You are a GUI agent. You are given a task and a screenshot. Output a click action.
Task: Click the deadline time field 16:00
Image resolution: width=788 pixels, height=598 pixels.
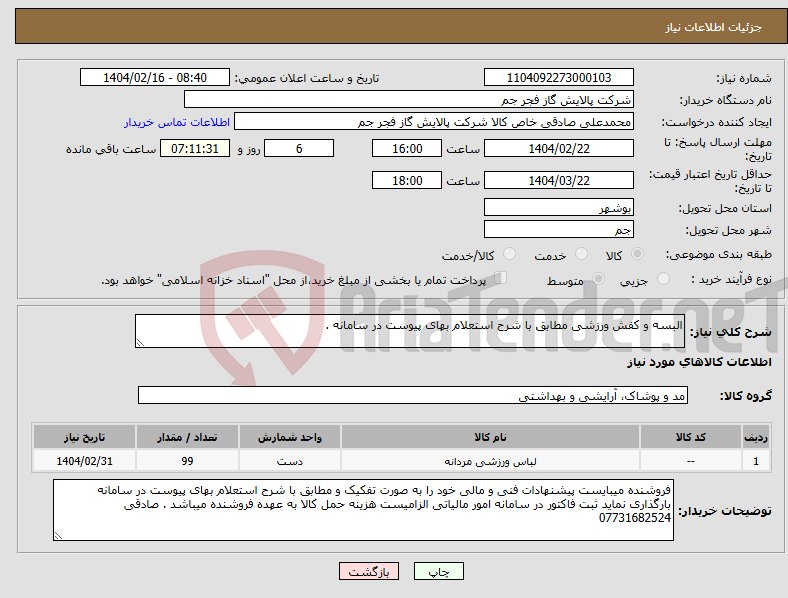407,149
